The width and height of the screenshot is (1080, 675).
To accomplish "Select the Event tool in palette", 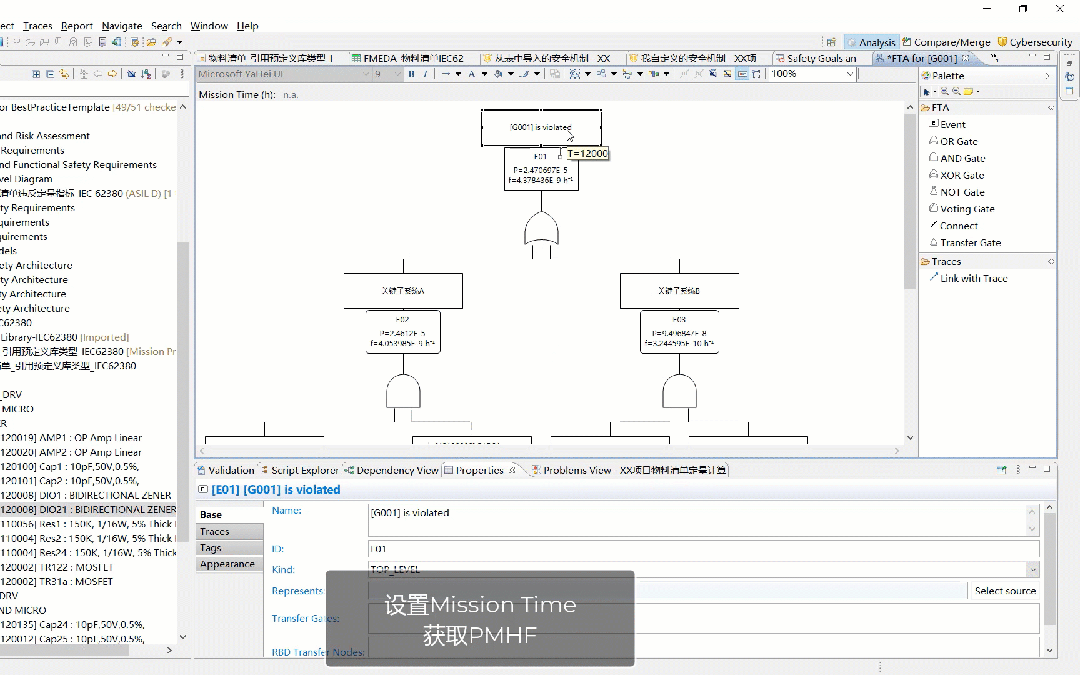I will point(948,125).
